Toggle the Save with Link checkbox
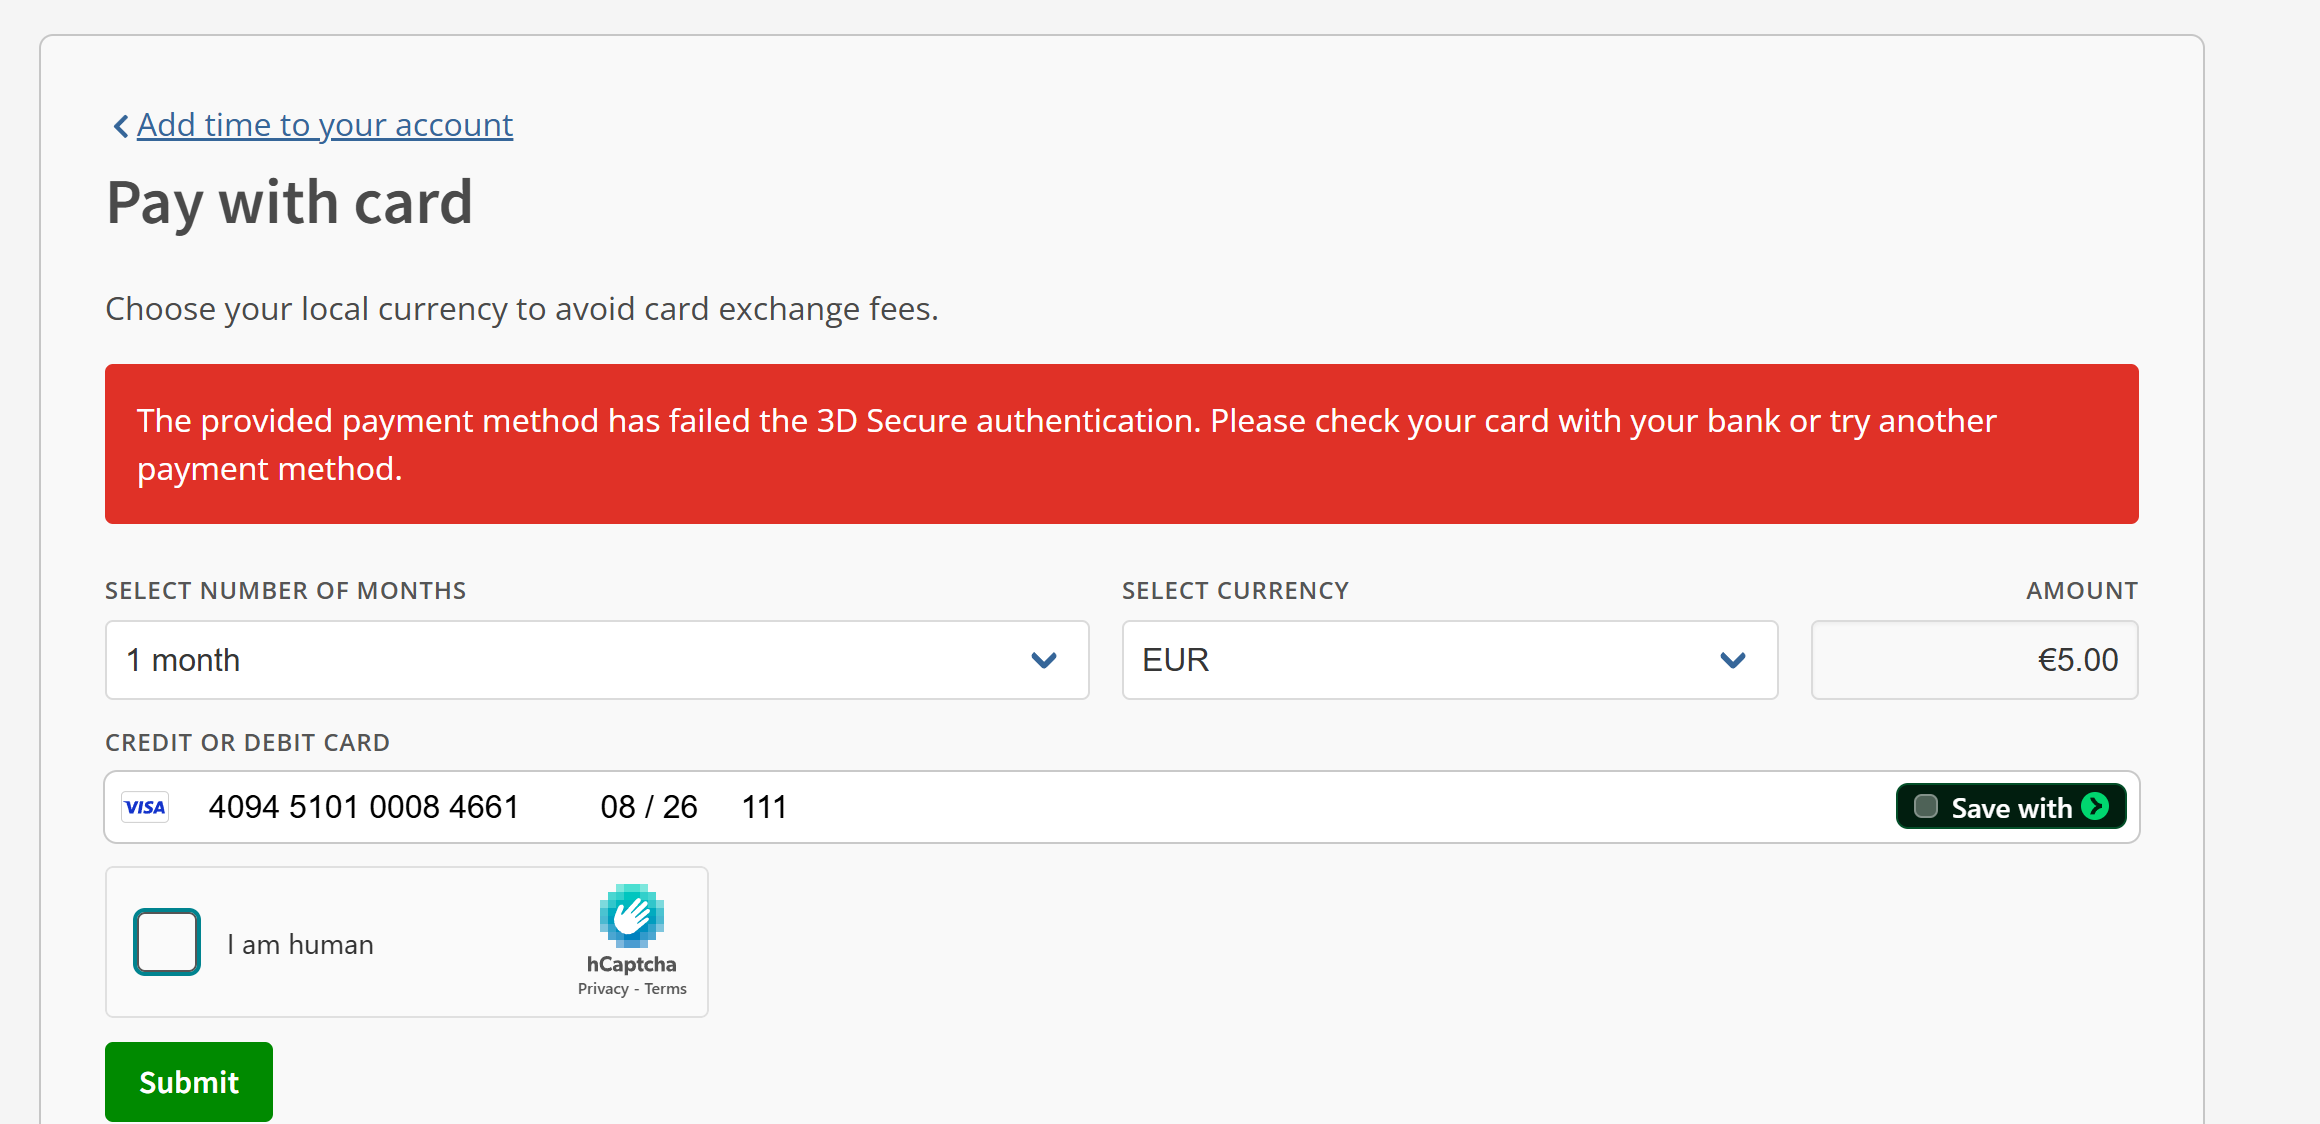This screenshot has width=2320, height=1124. click(x=1926, y=806)
